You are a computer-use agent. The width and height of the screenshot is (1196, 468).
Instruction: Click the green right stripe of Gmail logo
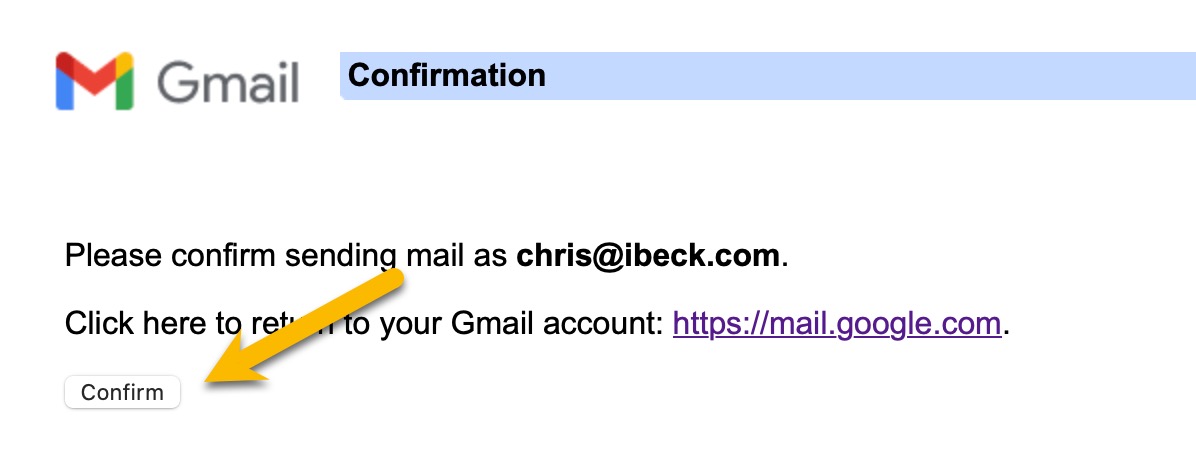click(125, 88)
